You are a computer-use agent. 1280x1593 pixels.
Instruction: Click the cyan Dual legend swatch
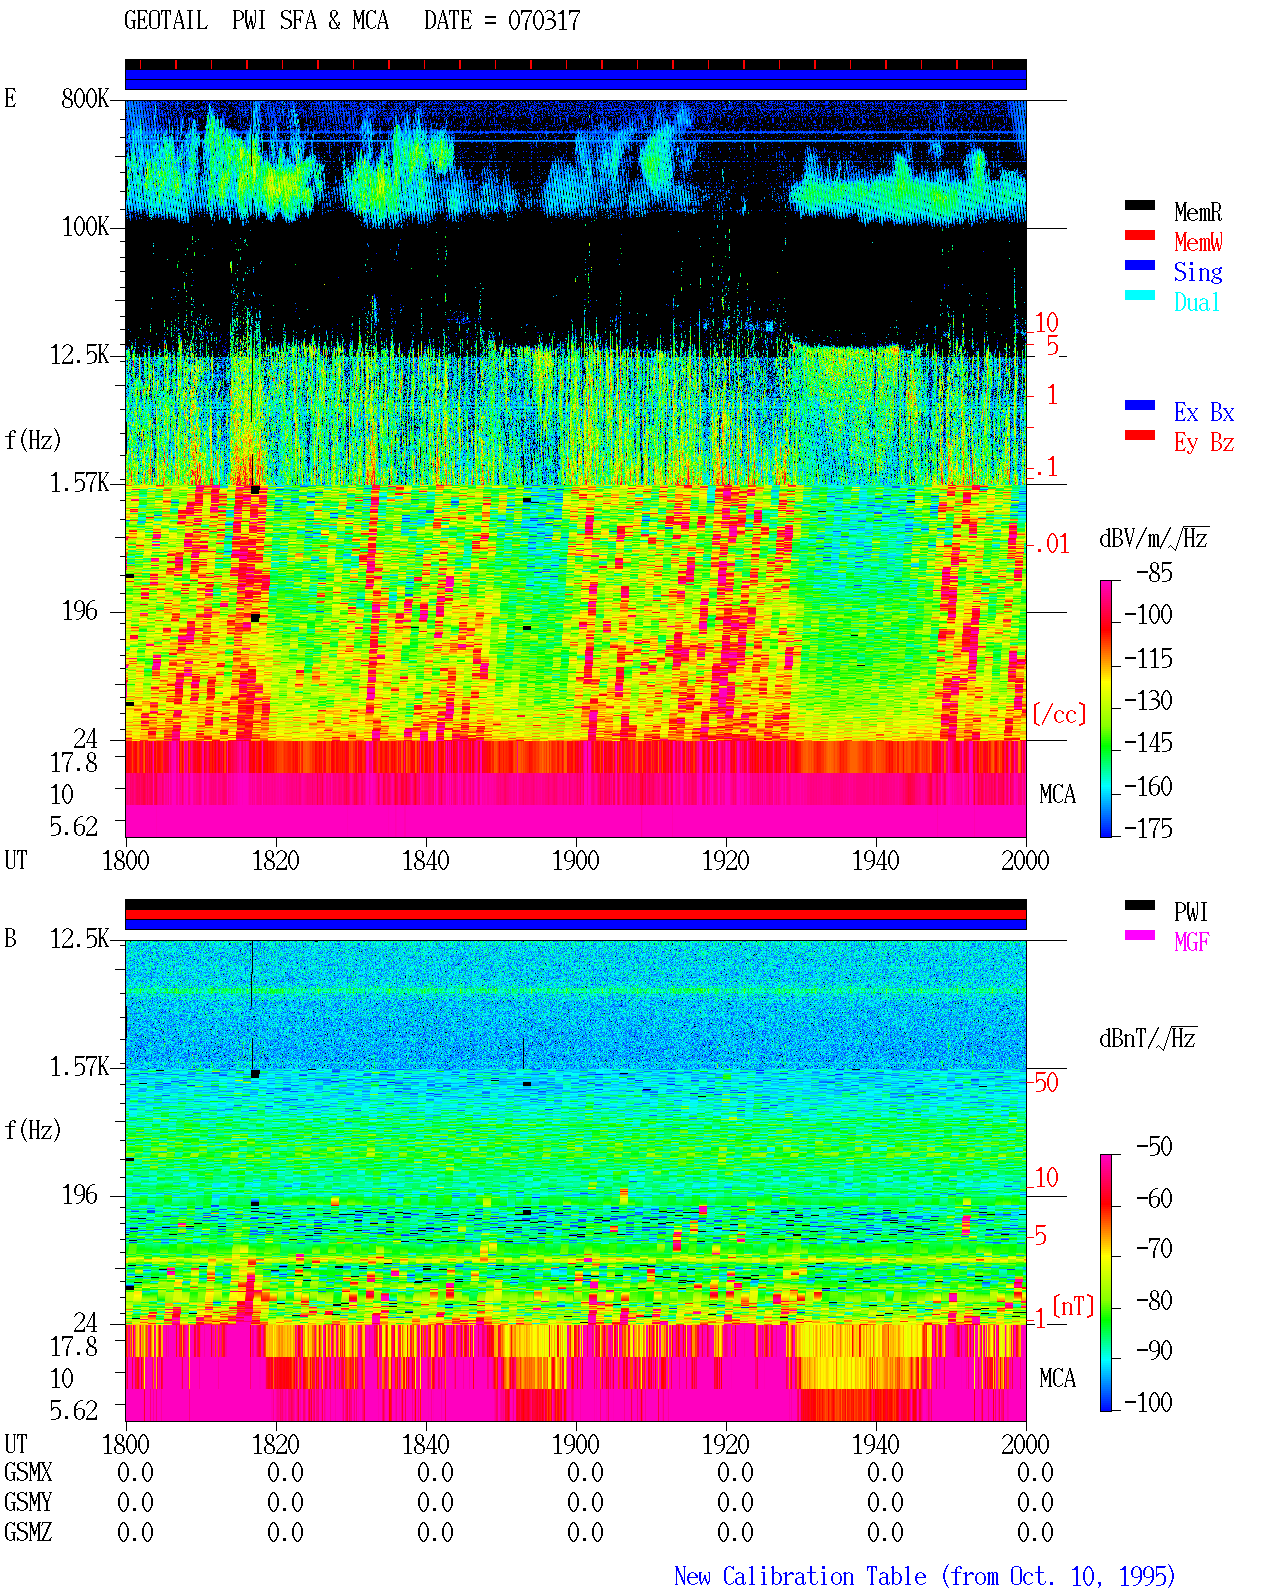coord(1140,296)
